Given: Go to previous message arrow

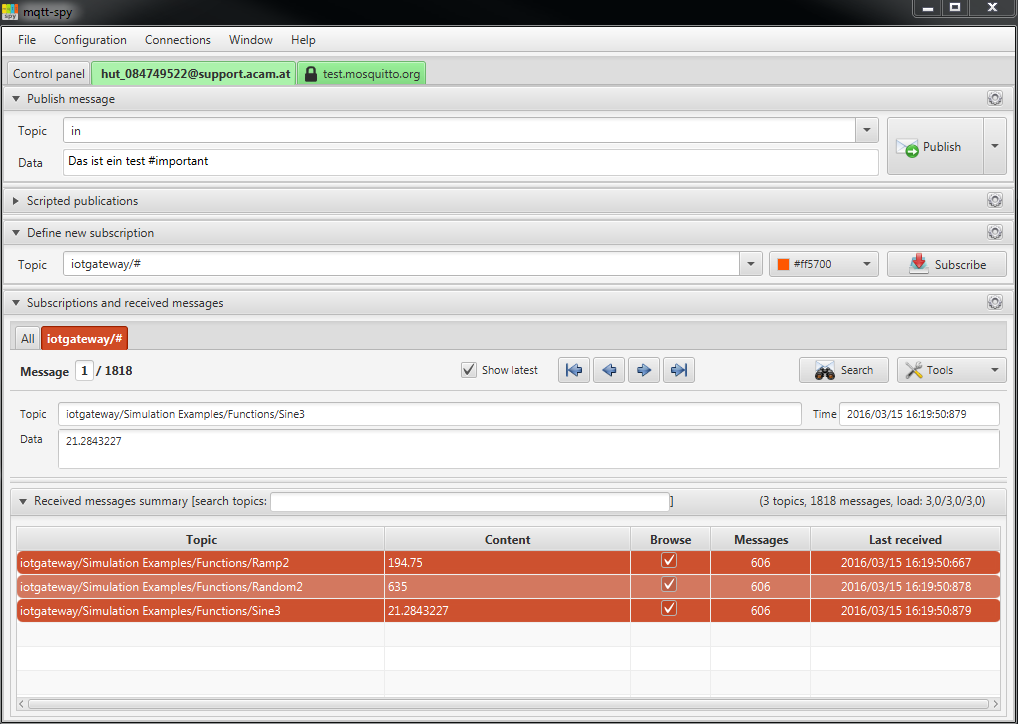Looking at the screenshot, I should click(609, 370).
